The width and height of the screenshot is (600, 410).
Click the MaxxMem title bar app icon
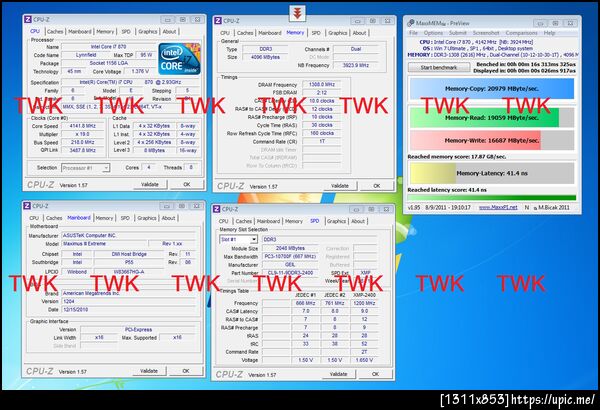pyautogui.click(x=411, y=23)
